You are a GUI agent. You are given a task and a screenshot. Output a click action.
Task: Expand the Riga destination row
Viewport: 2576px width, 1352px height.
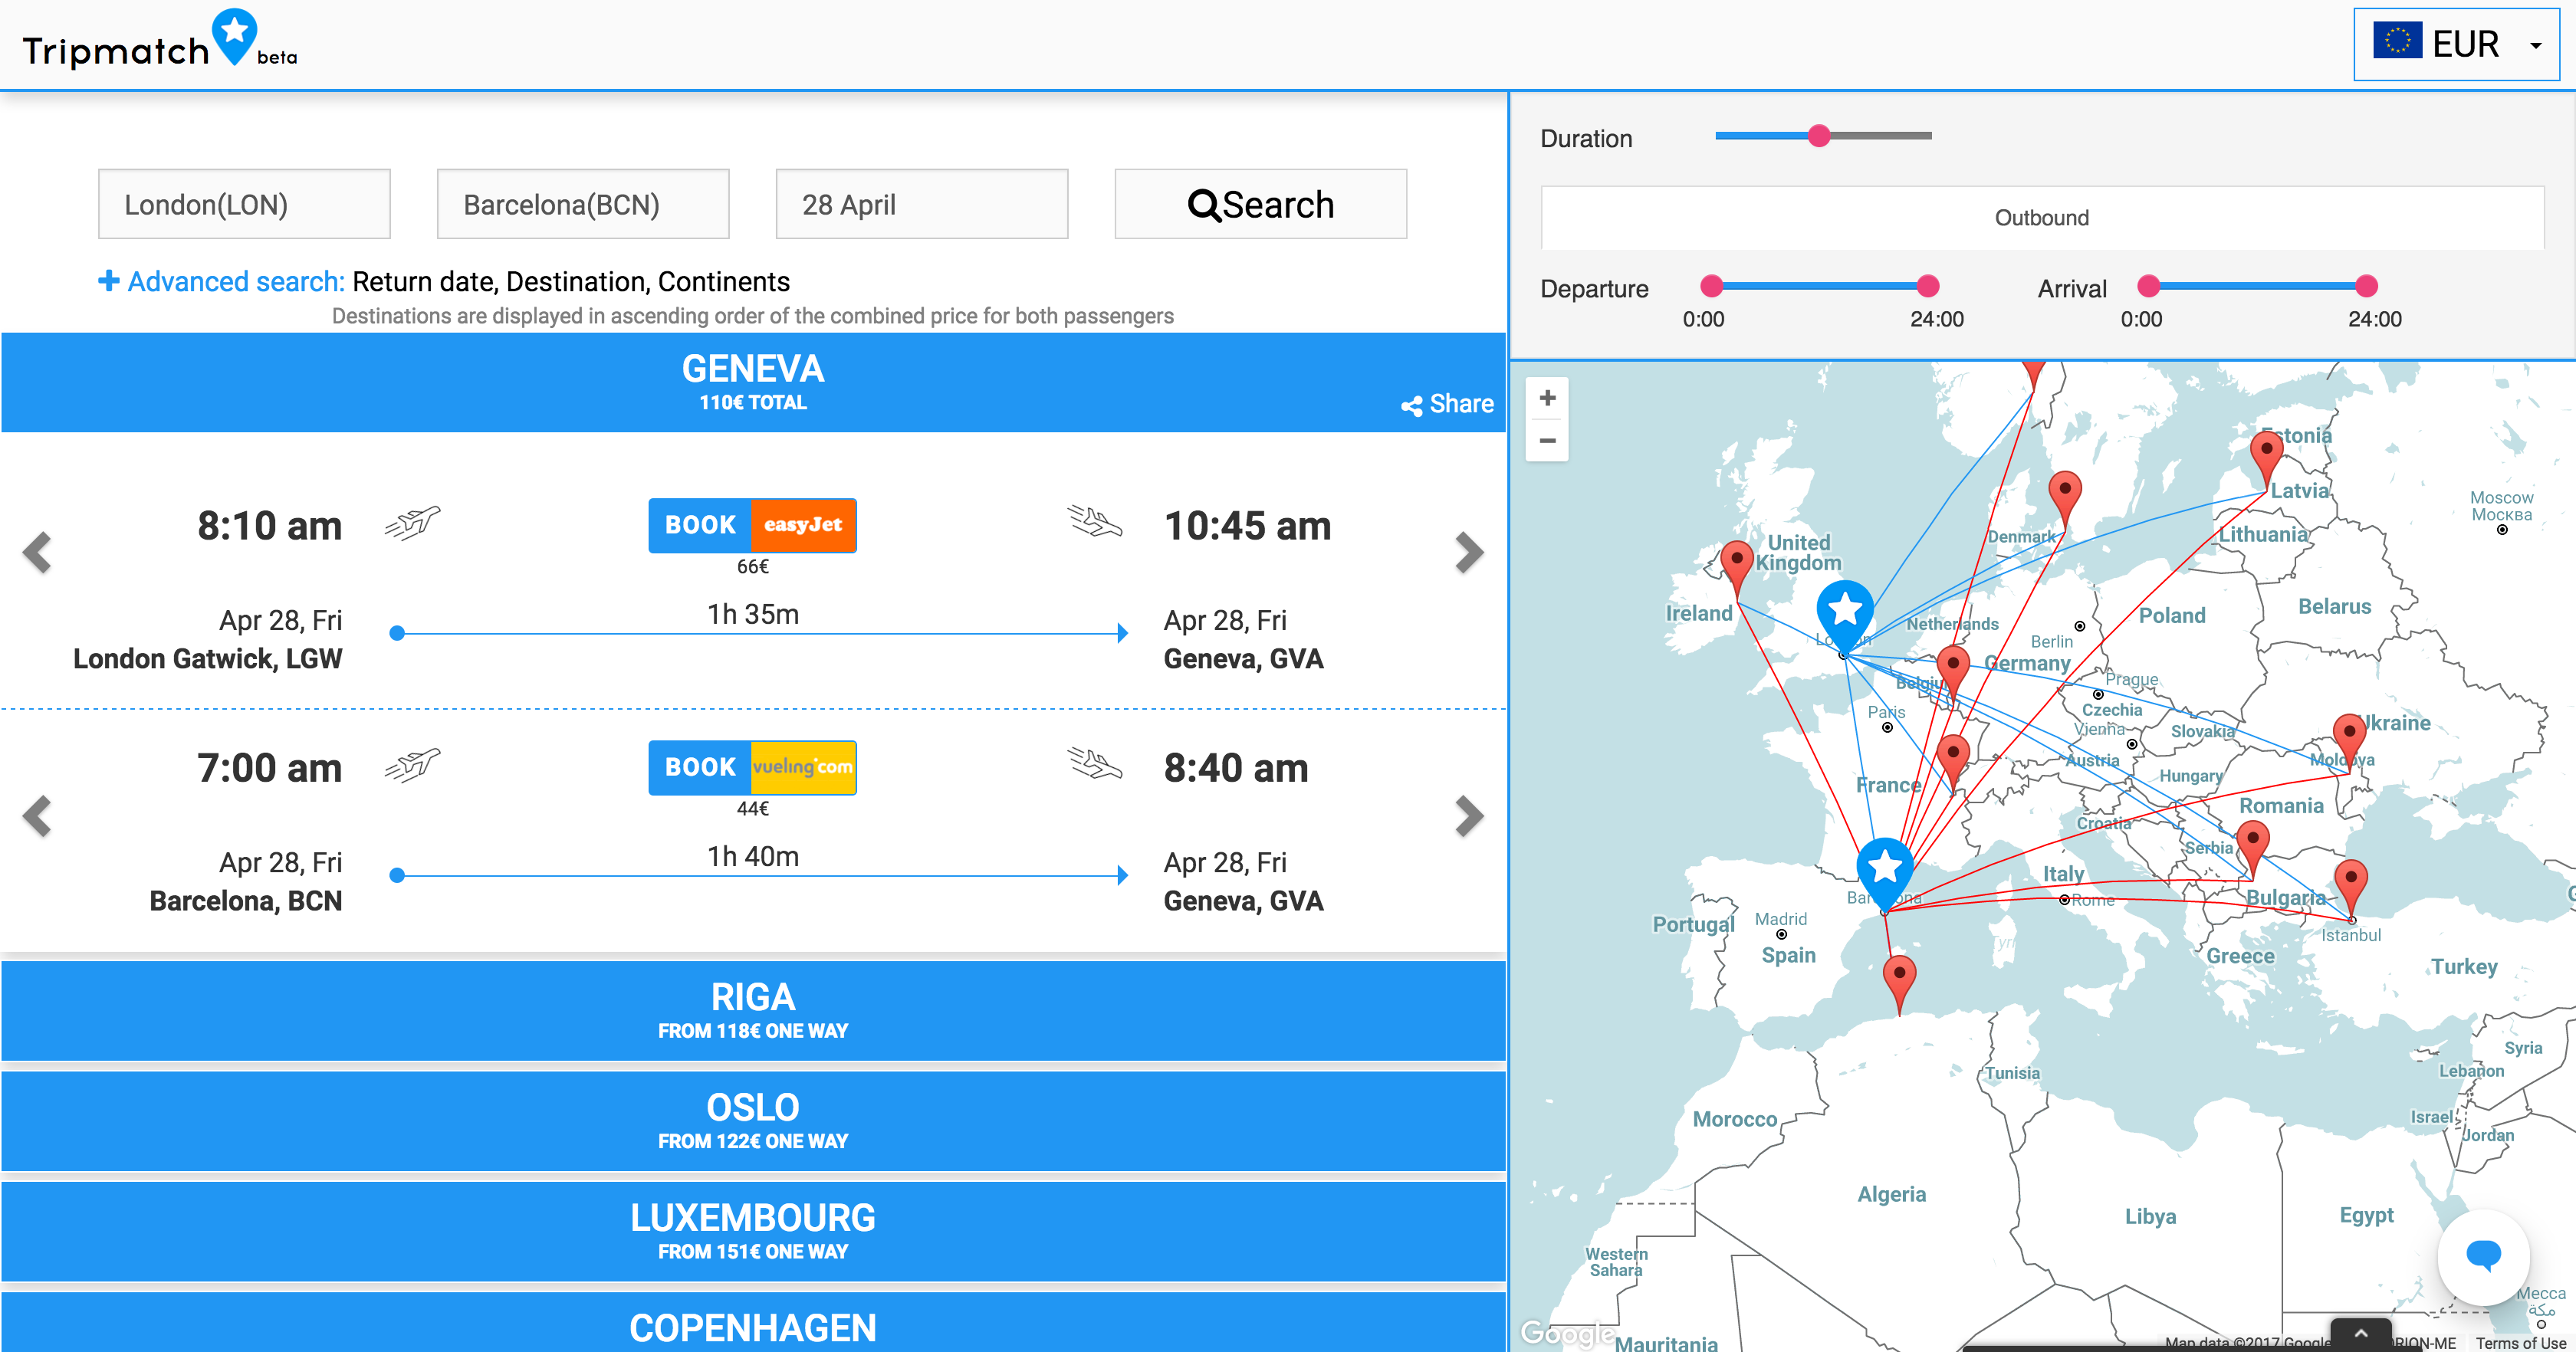pyautogui.click(x=753, y=1010)
